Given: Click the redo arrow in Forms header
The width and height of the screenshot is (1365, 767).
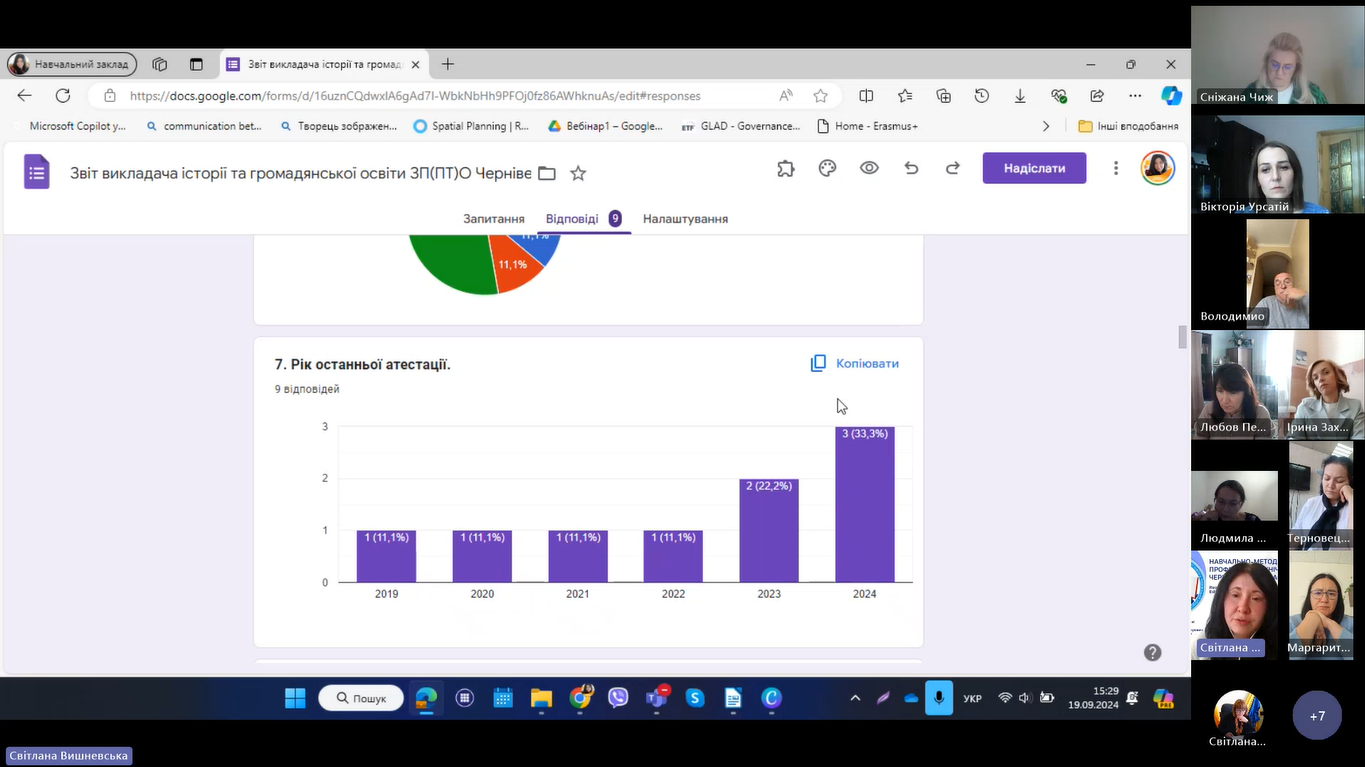Looking at the screenshot, I should 952,169.
